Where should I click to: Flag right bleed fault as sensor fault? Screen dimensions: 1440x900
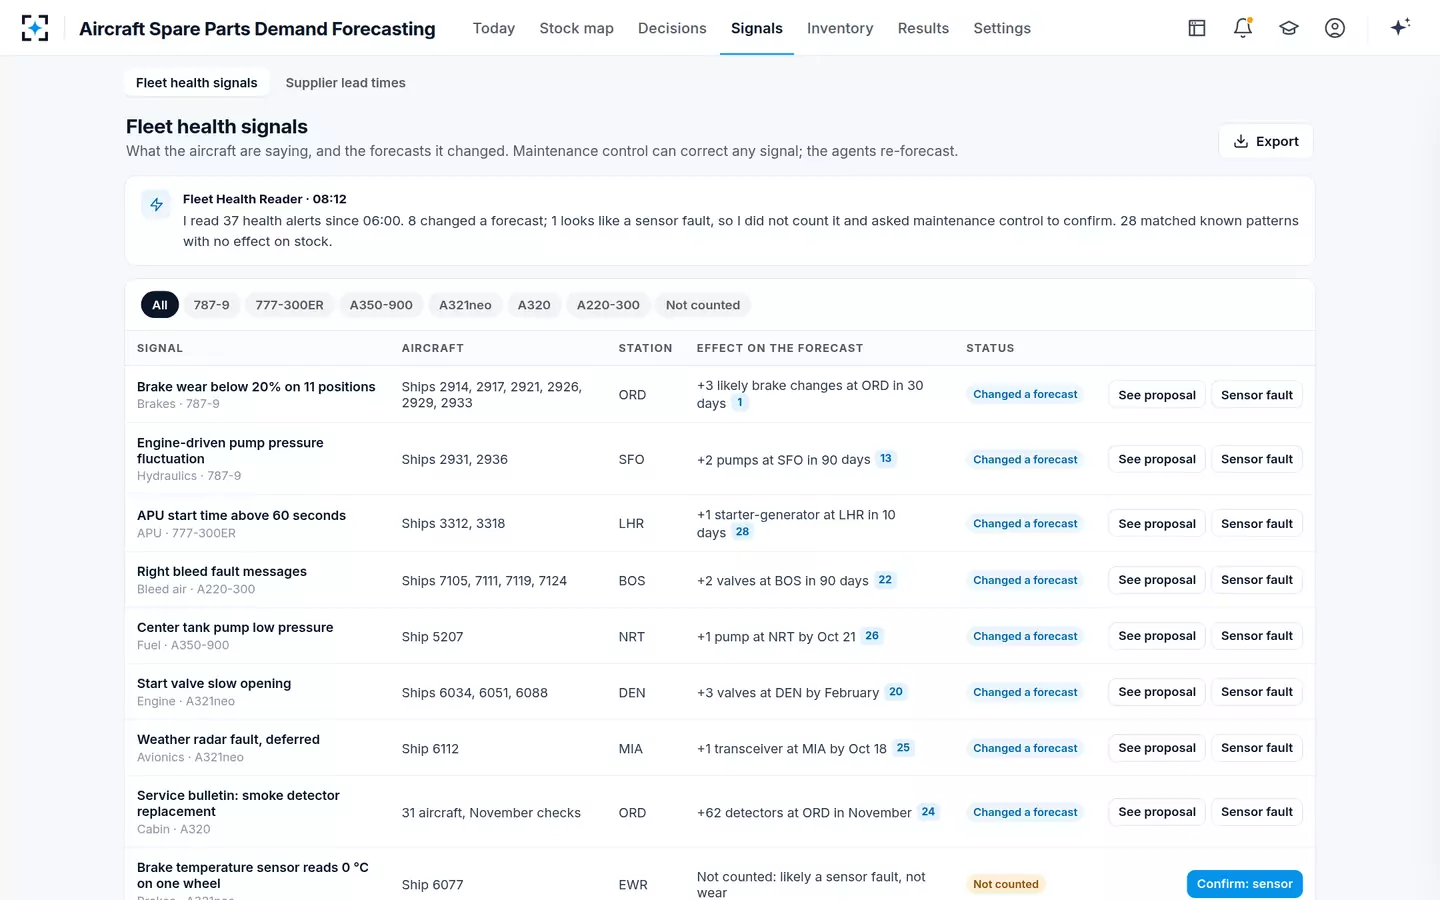pos(1257,580)
